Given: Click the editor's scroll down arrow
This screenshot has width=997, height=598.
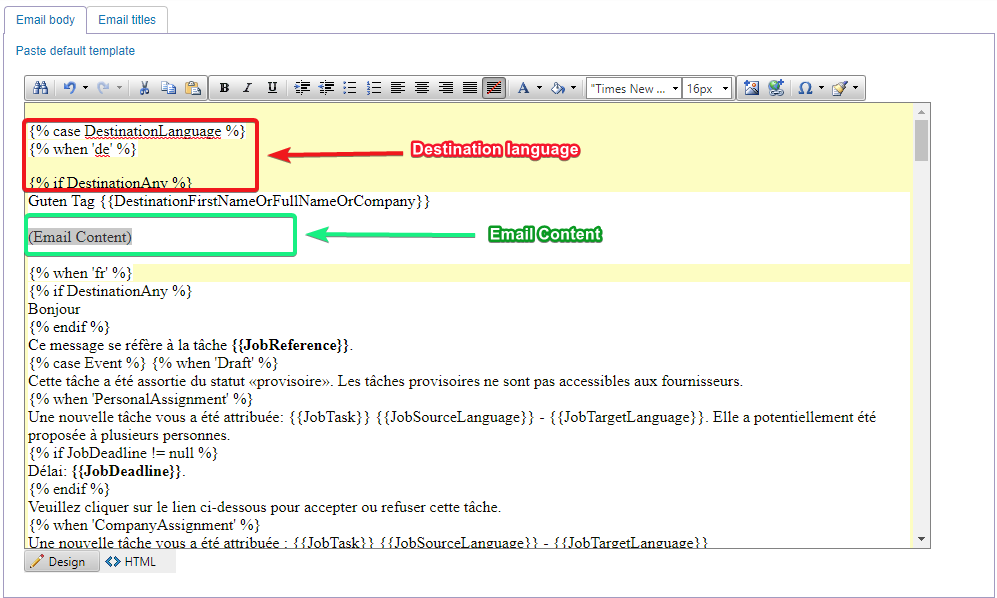Looking at the screenshot, I should pyautogui.click(x=921, y=539).
